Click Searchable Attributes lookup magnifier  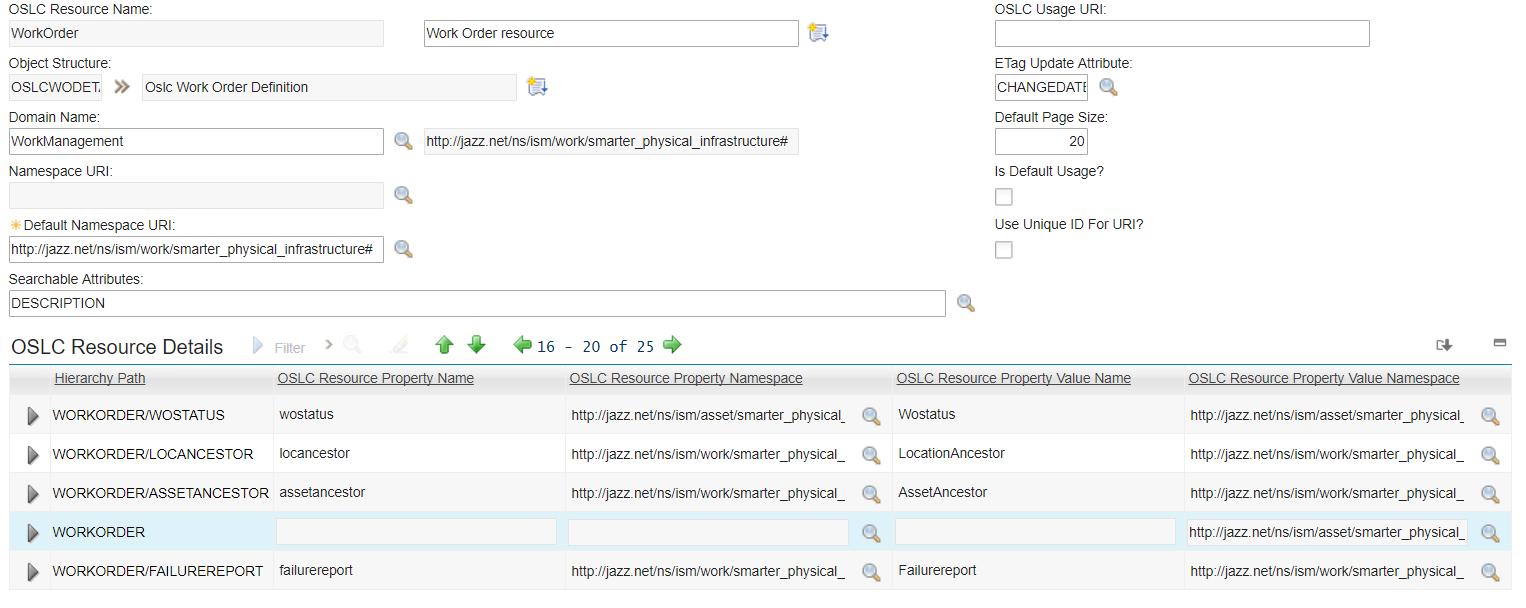point(966,303)
